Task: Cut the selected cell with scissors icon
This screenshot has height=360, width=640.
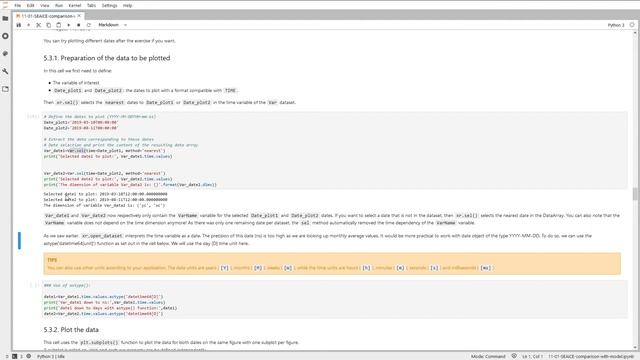Action: tap(39, 25)
